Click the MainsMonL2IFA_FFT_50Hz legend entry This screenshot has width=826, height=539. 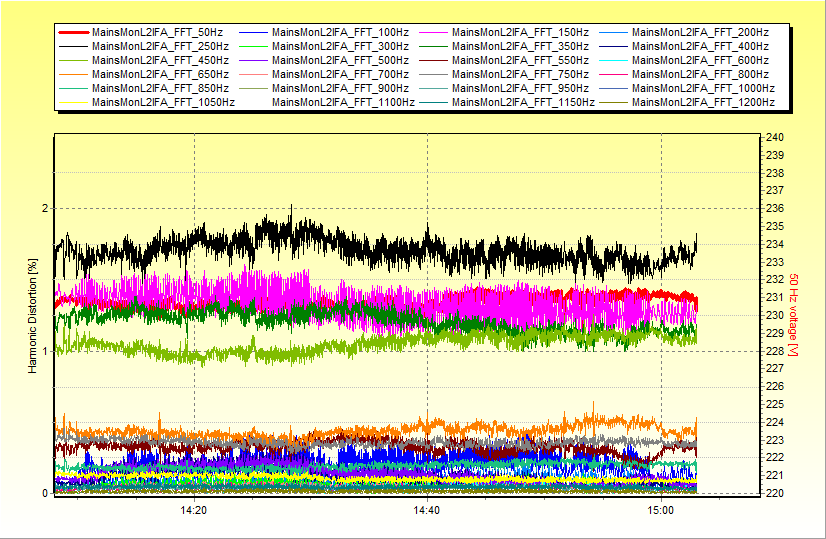(158, 32)
